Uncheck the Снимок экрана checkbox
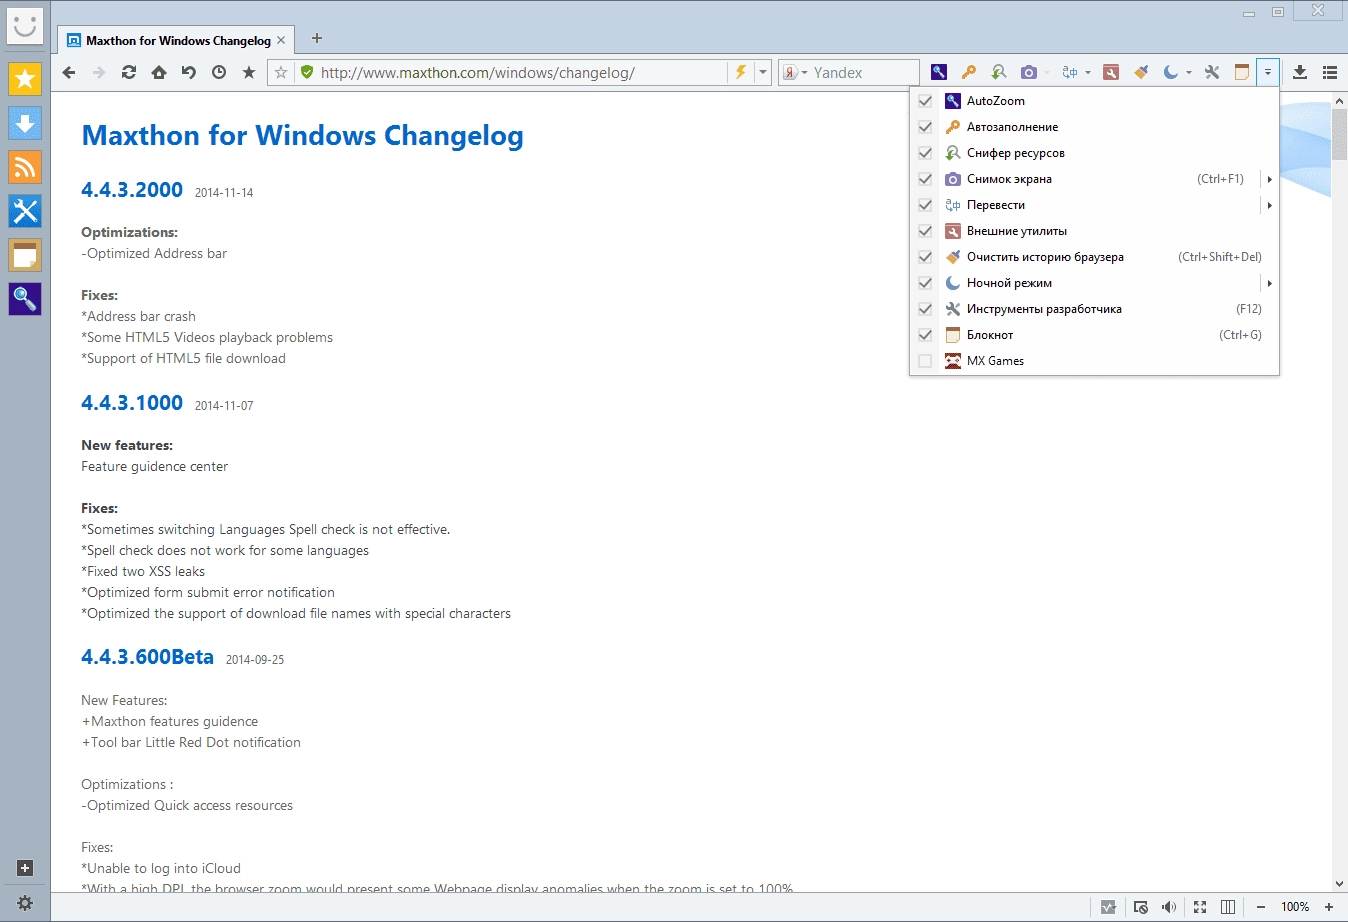 925,179
